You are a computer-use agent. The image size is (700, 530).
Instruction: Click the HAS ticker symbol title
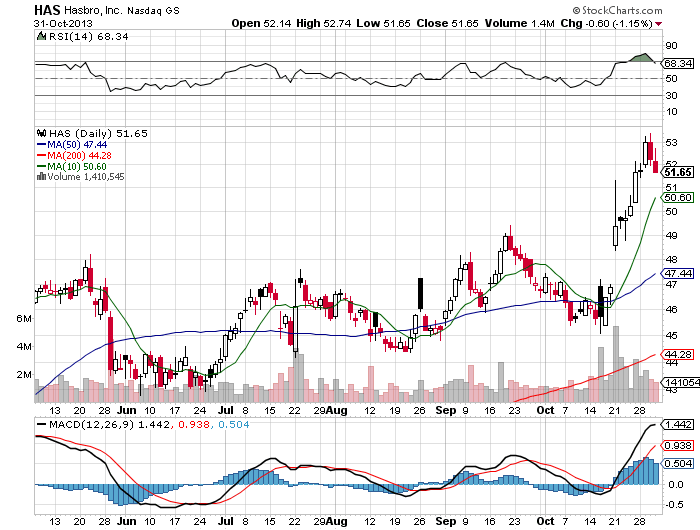pyautogui.click(x=47, y=10)
